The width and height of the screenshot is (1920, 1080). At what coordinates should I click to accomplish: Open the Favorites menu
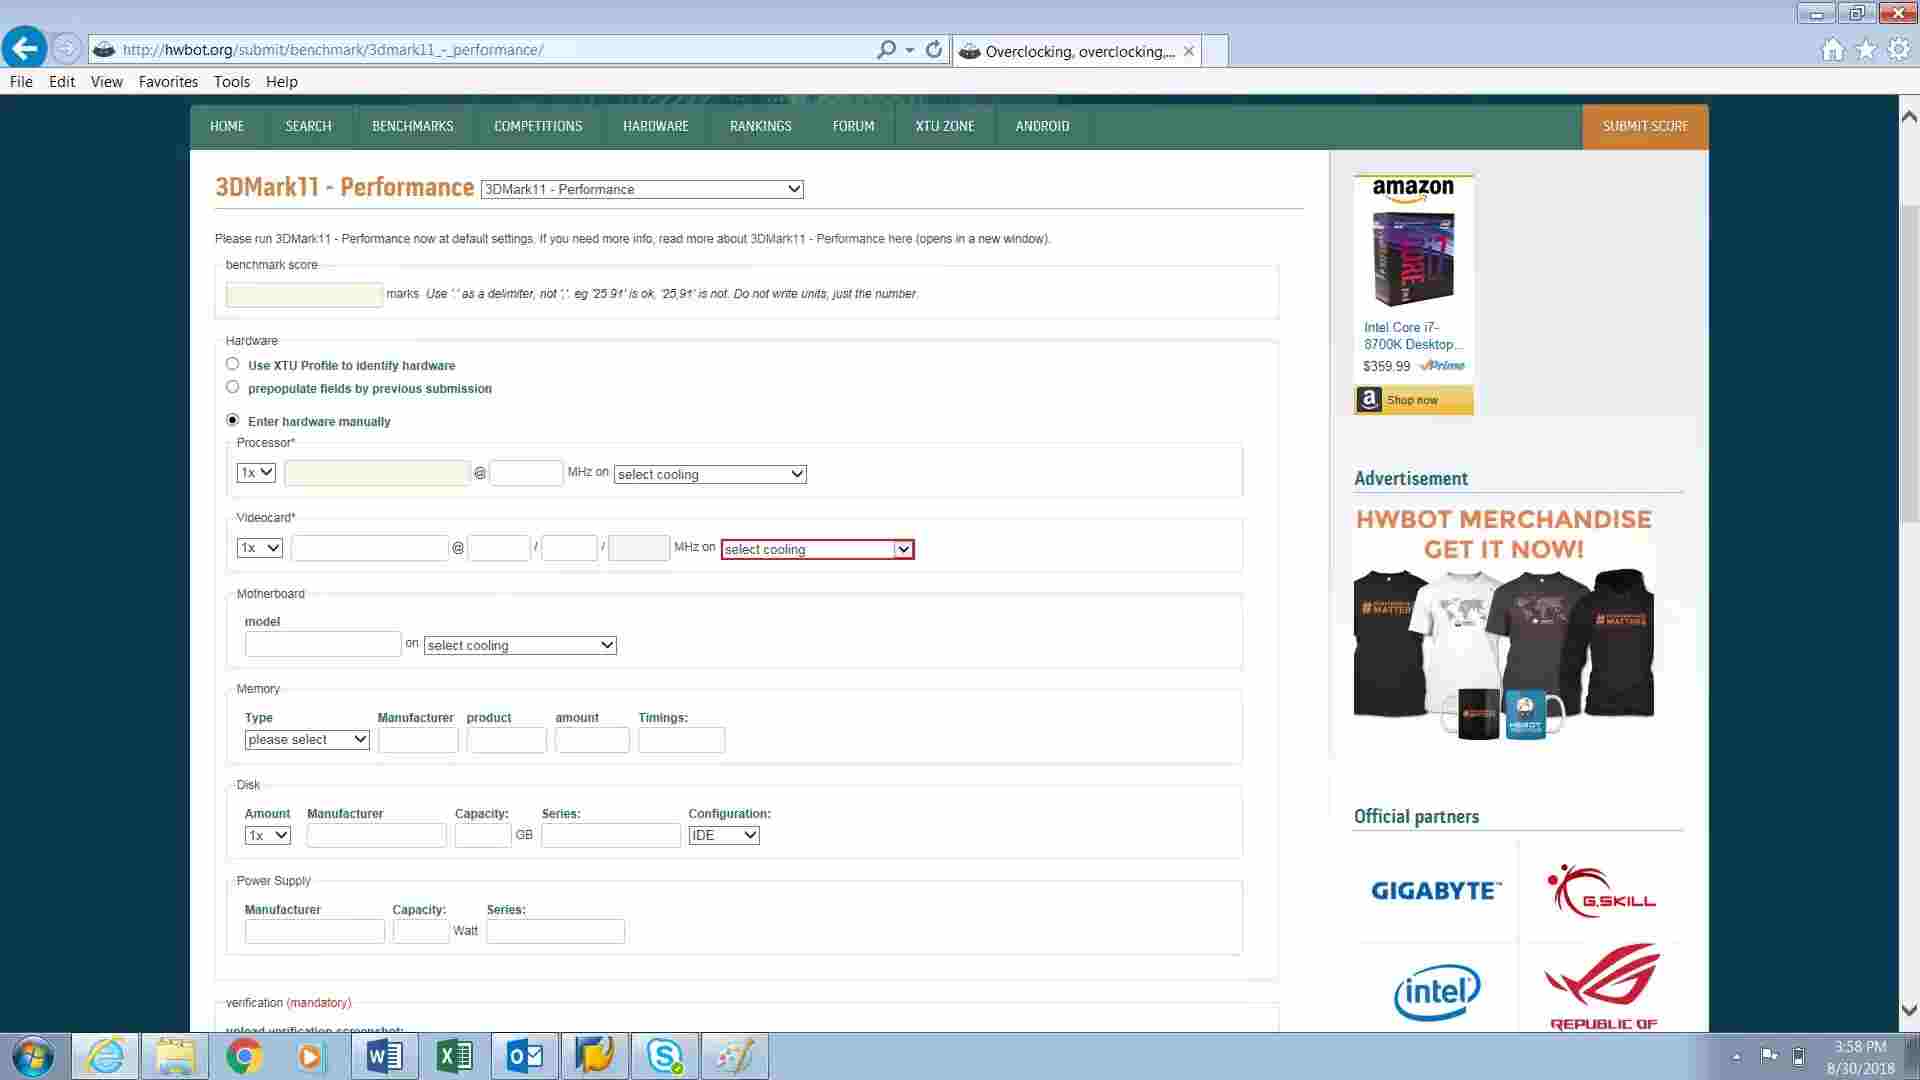coord(168,82)
